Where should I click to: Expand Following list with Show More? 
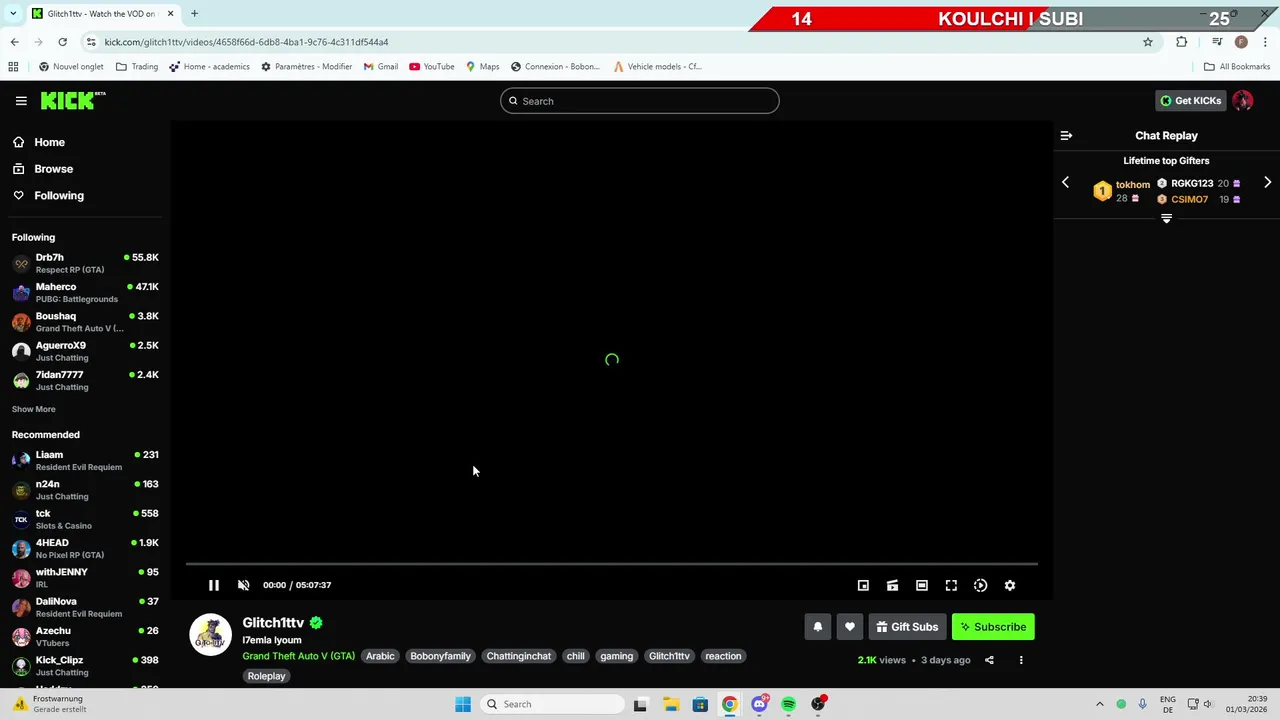(x=33, y=409)
